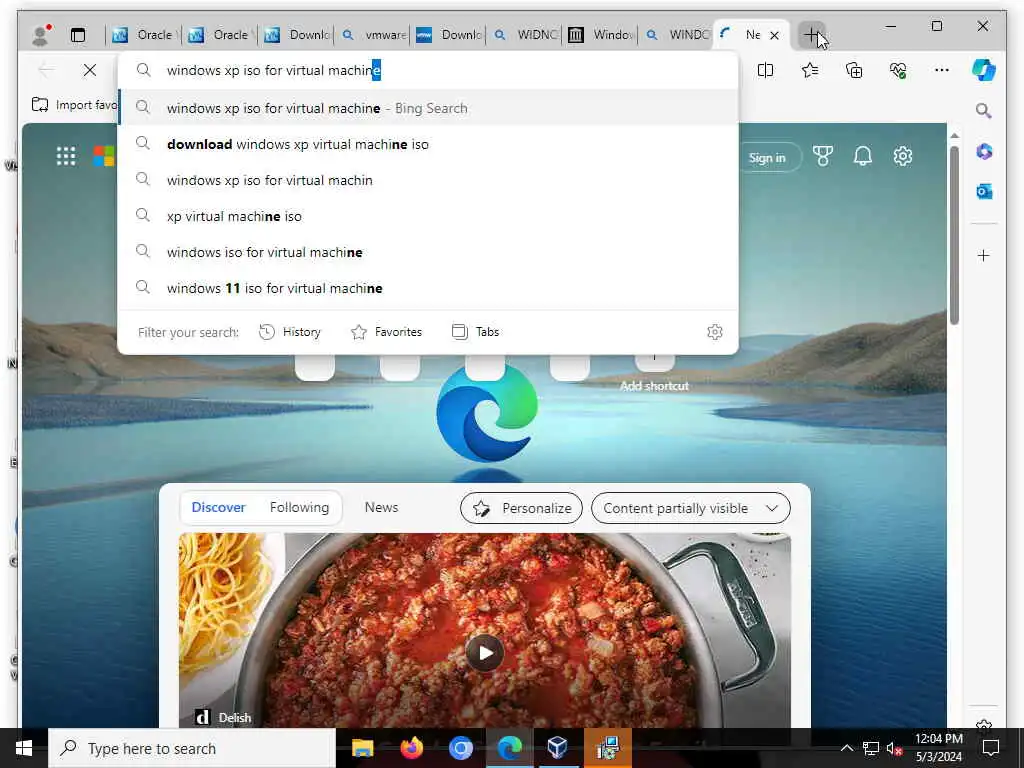Select 'windows xp iso for virtual machin' suggestion

point(428,180)
